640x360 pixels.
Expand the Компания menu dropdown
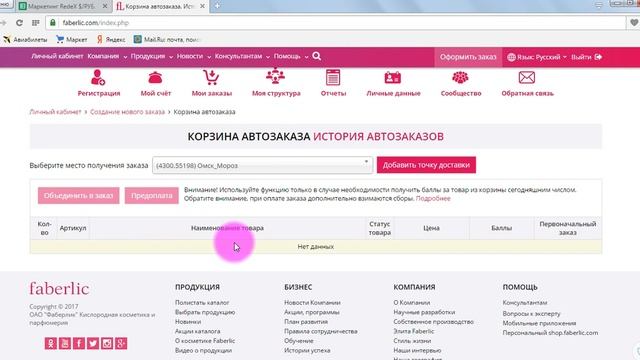click(x=107, y=56)
